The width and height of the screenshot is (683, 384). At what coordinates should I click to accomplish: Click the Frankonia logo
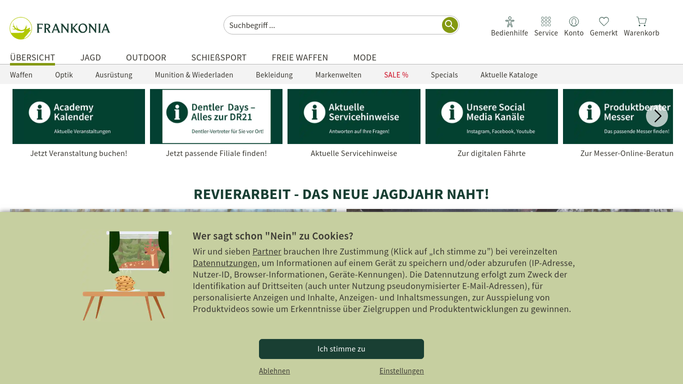pyautogui.click(x=60, y=28)
